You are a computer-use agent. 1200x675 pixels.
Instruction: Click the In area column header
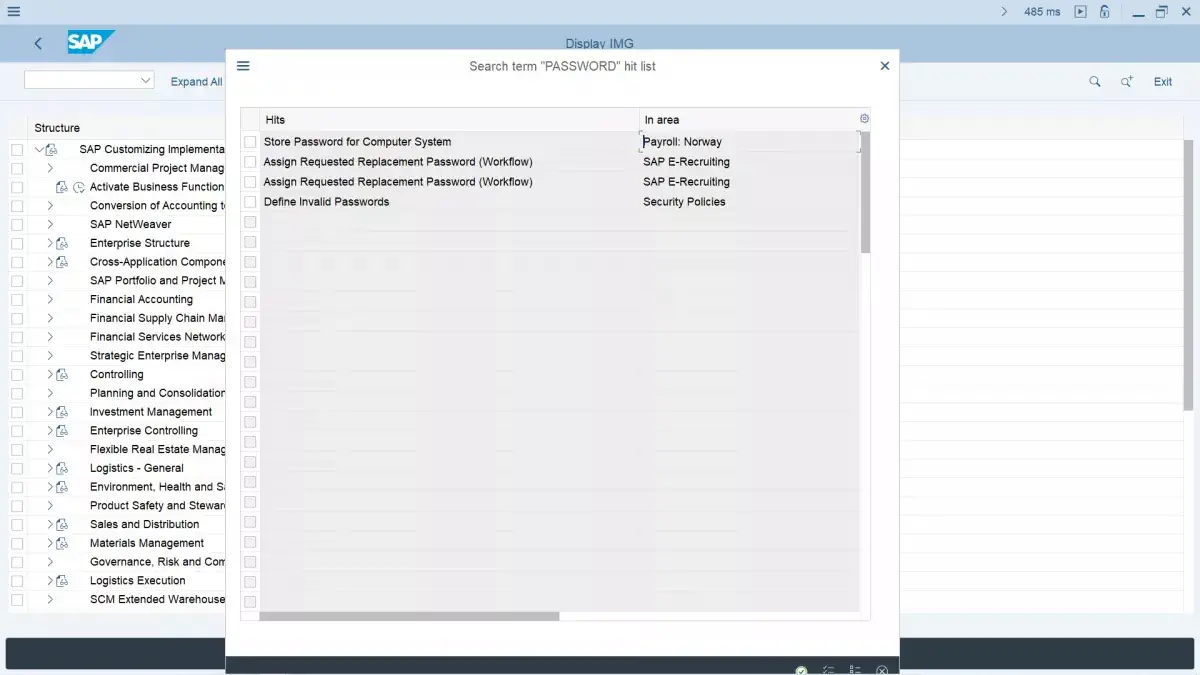tap(749, 120)
